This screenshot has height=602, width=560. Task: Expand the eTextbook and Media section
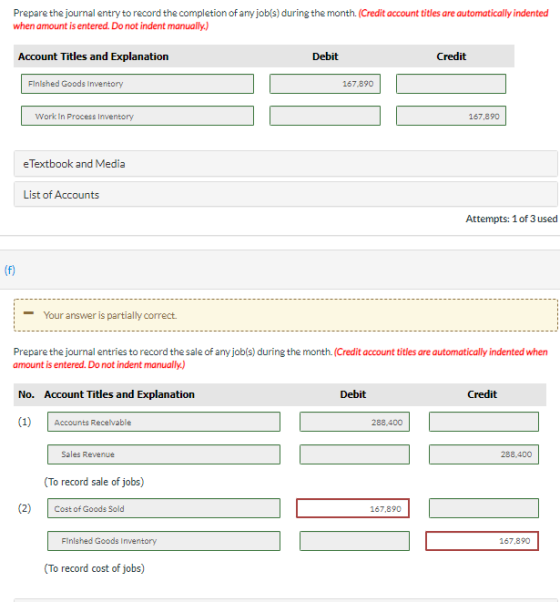286,164
